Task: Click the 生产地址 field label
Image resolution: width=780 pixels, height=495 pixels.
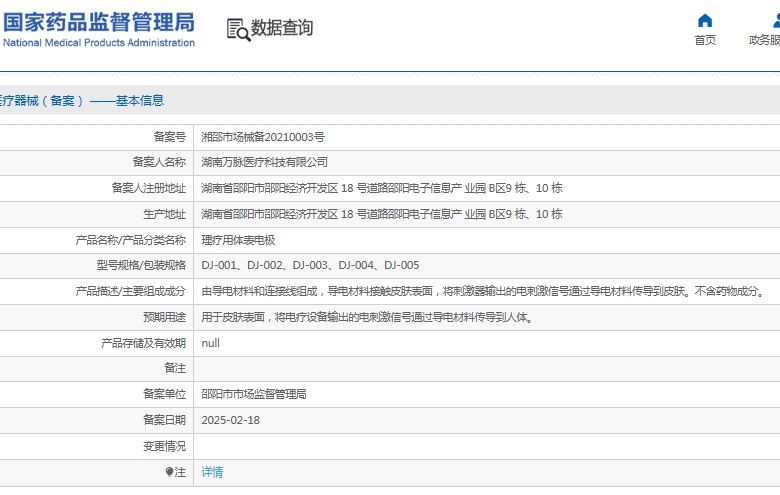Action: coord(165,214)
